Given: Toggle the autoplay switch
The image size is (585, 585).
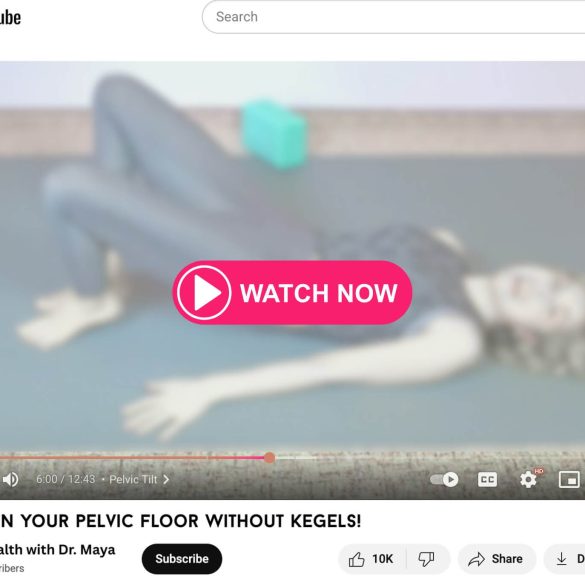Looking at the screenshot, I should coord(444,479).
